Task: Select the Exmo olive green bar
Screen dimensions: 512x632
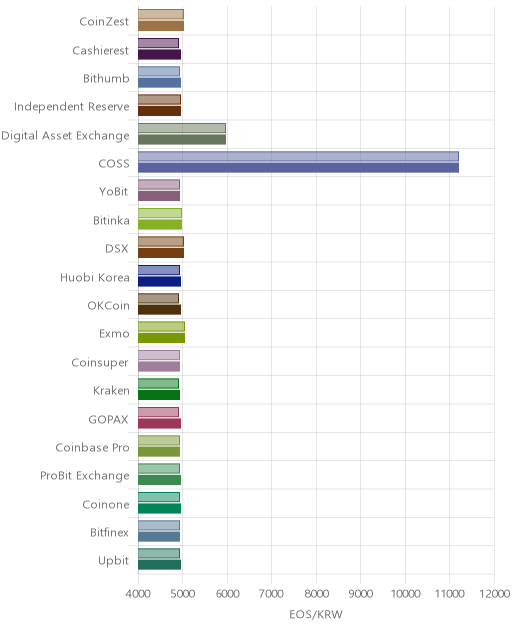Action: 162,338
